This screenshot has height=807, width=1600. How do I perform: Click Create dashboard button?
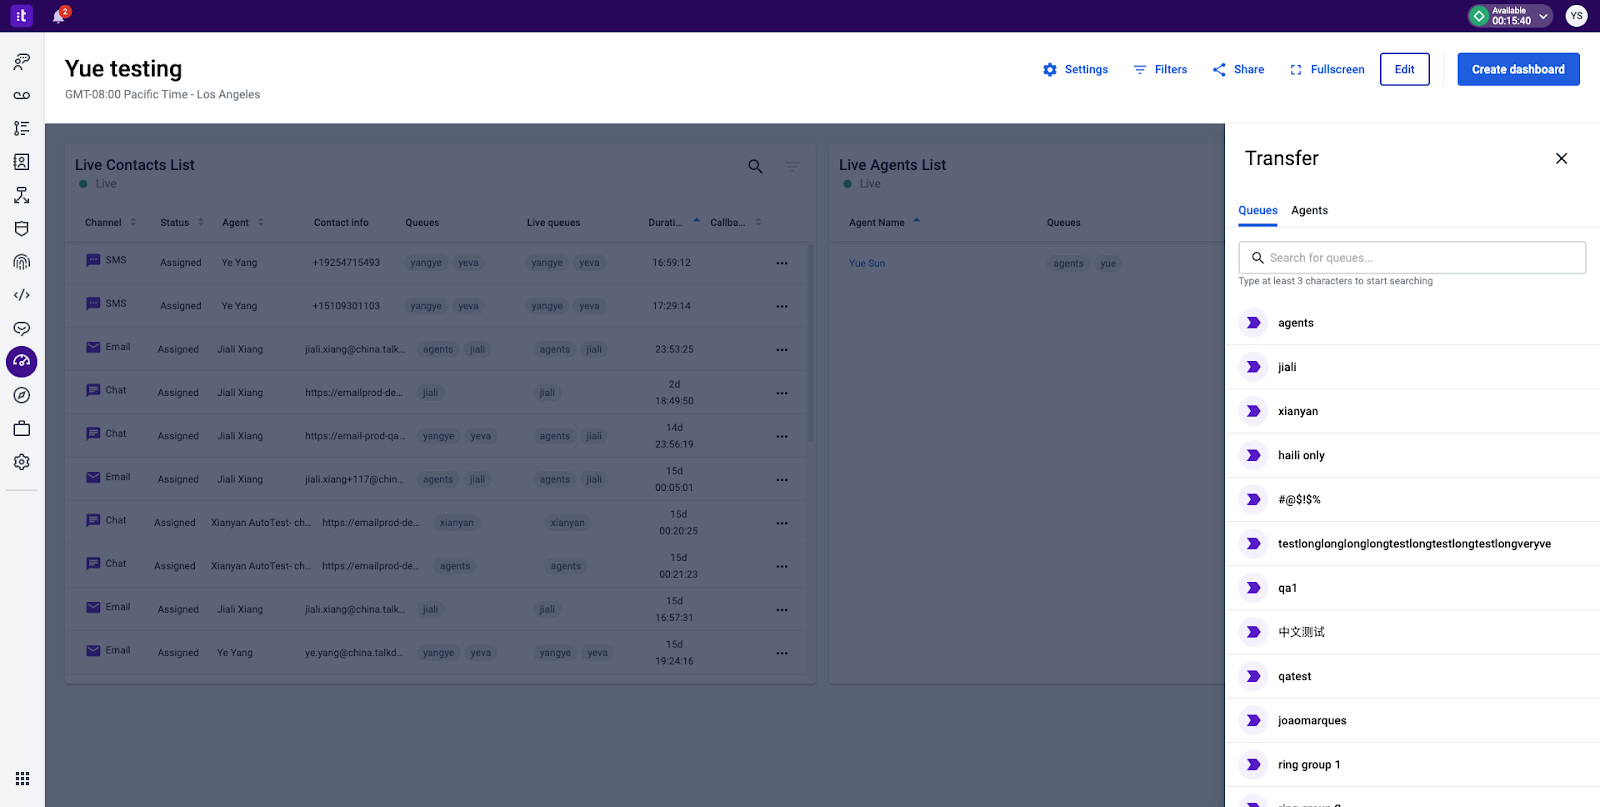coord(1518,69)
